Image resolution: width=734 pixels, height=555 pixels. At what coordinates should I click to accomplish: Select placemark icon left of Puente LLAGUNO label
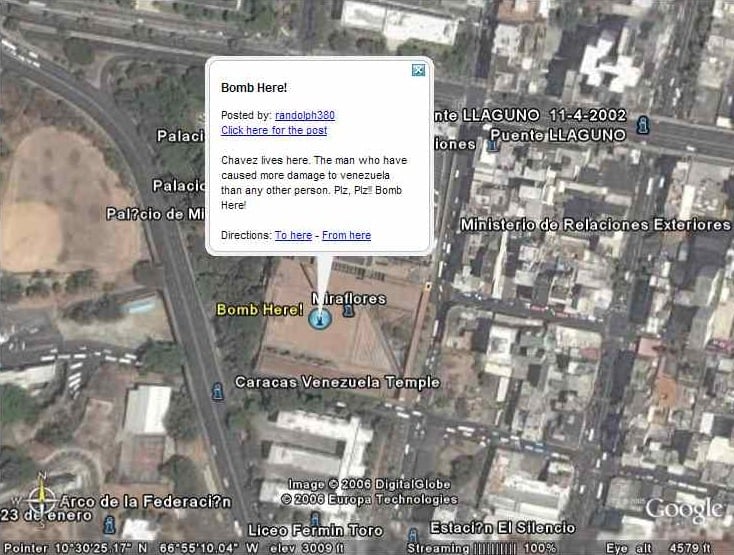492,145
